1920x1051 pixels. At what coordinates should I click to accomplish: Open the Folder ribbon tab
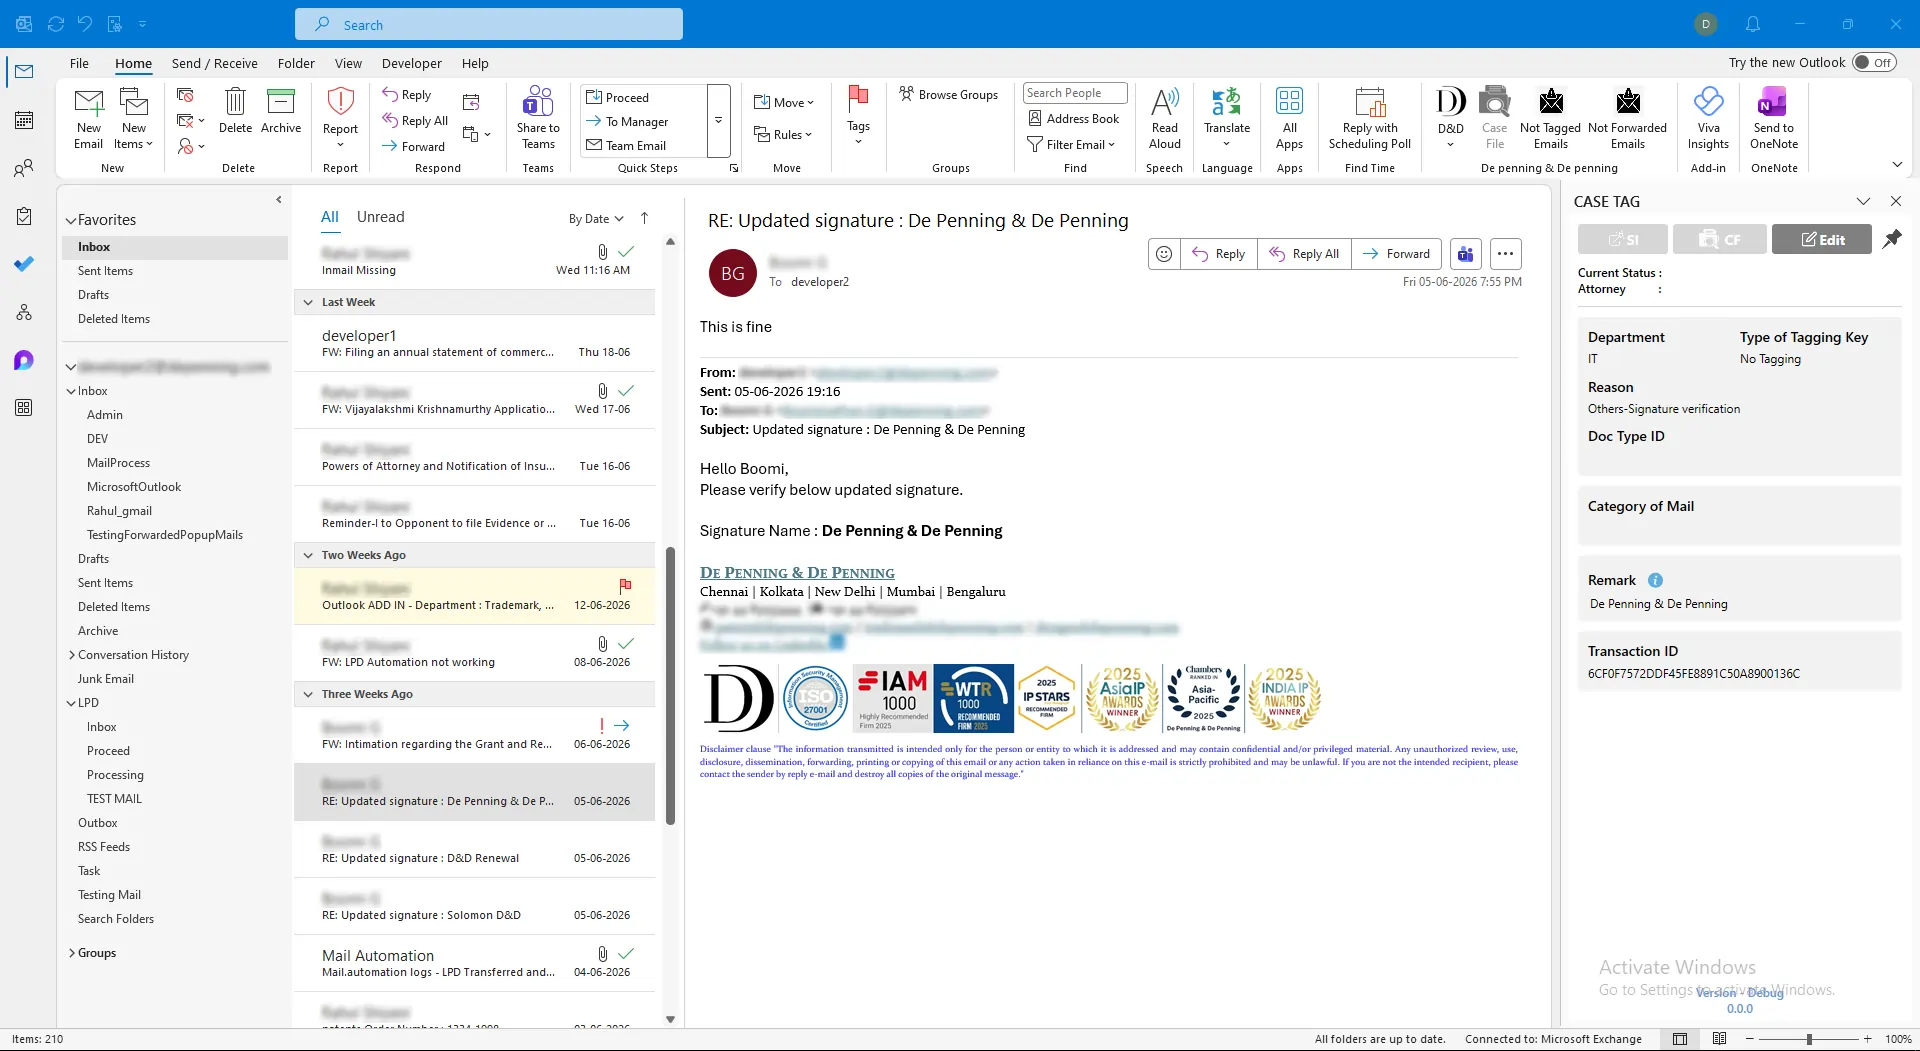click(296, 63)
